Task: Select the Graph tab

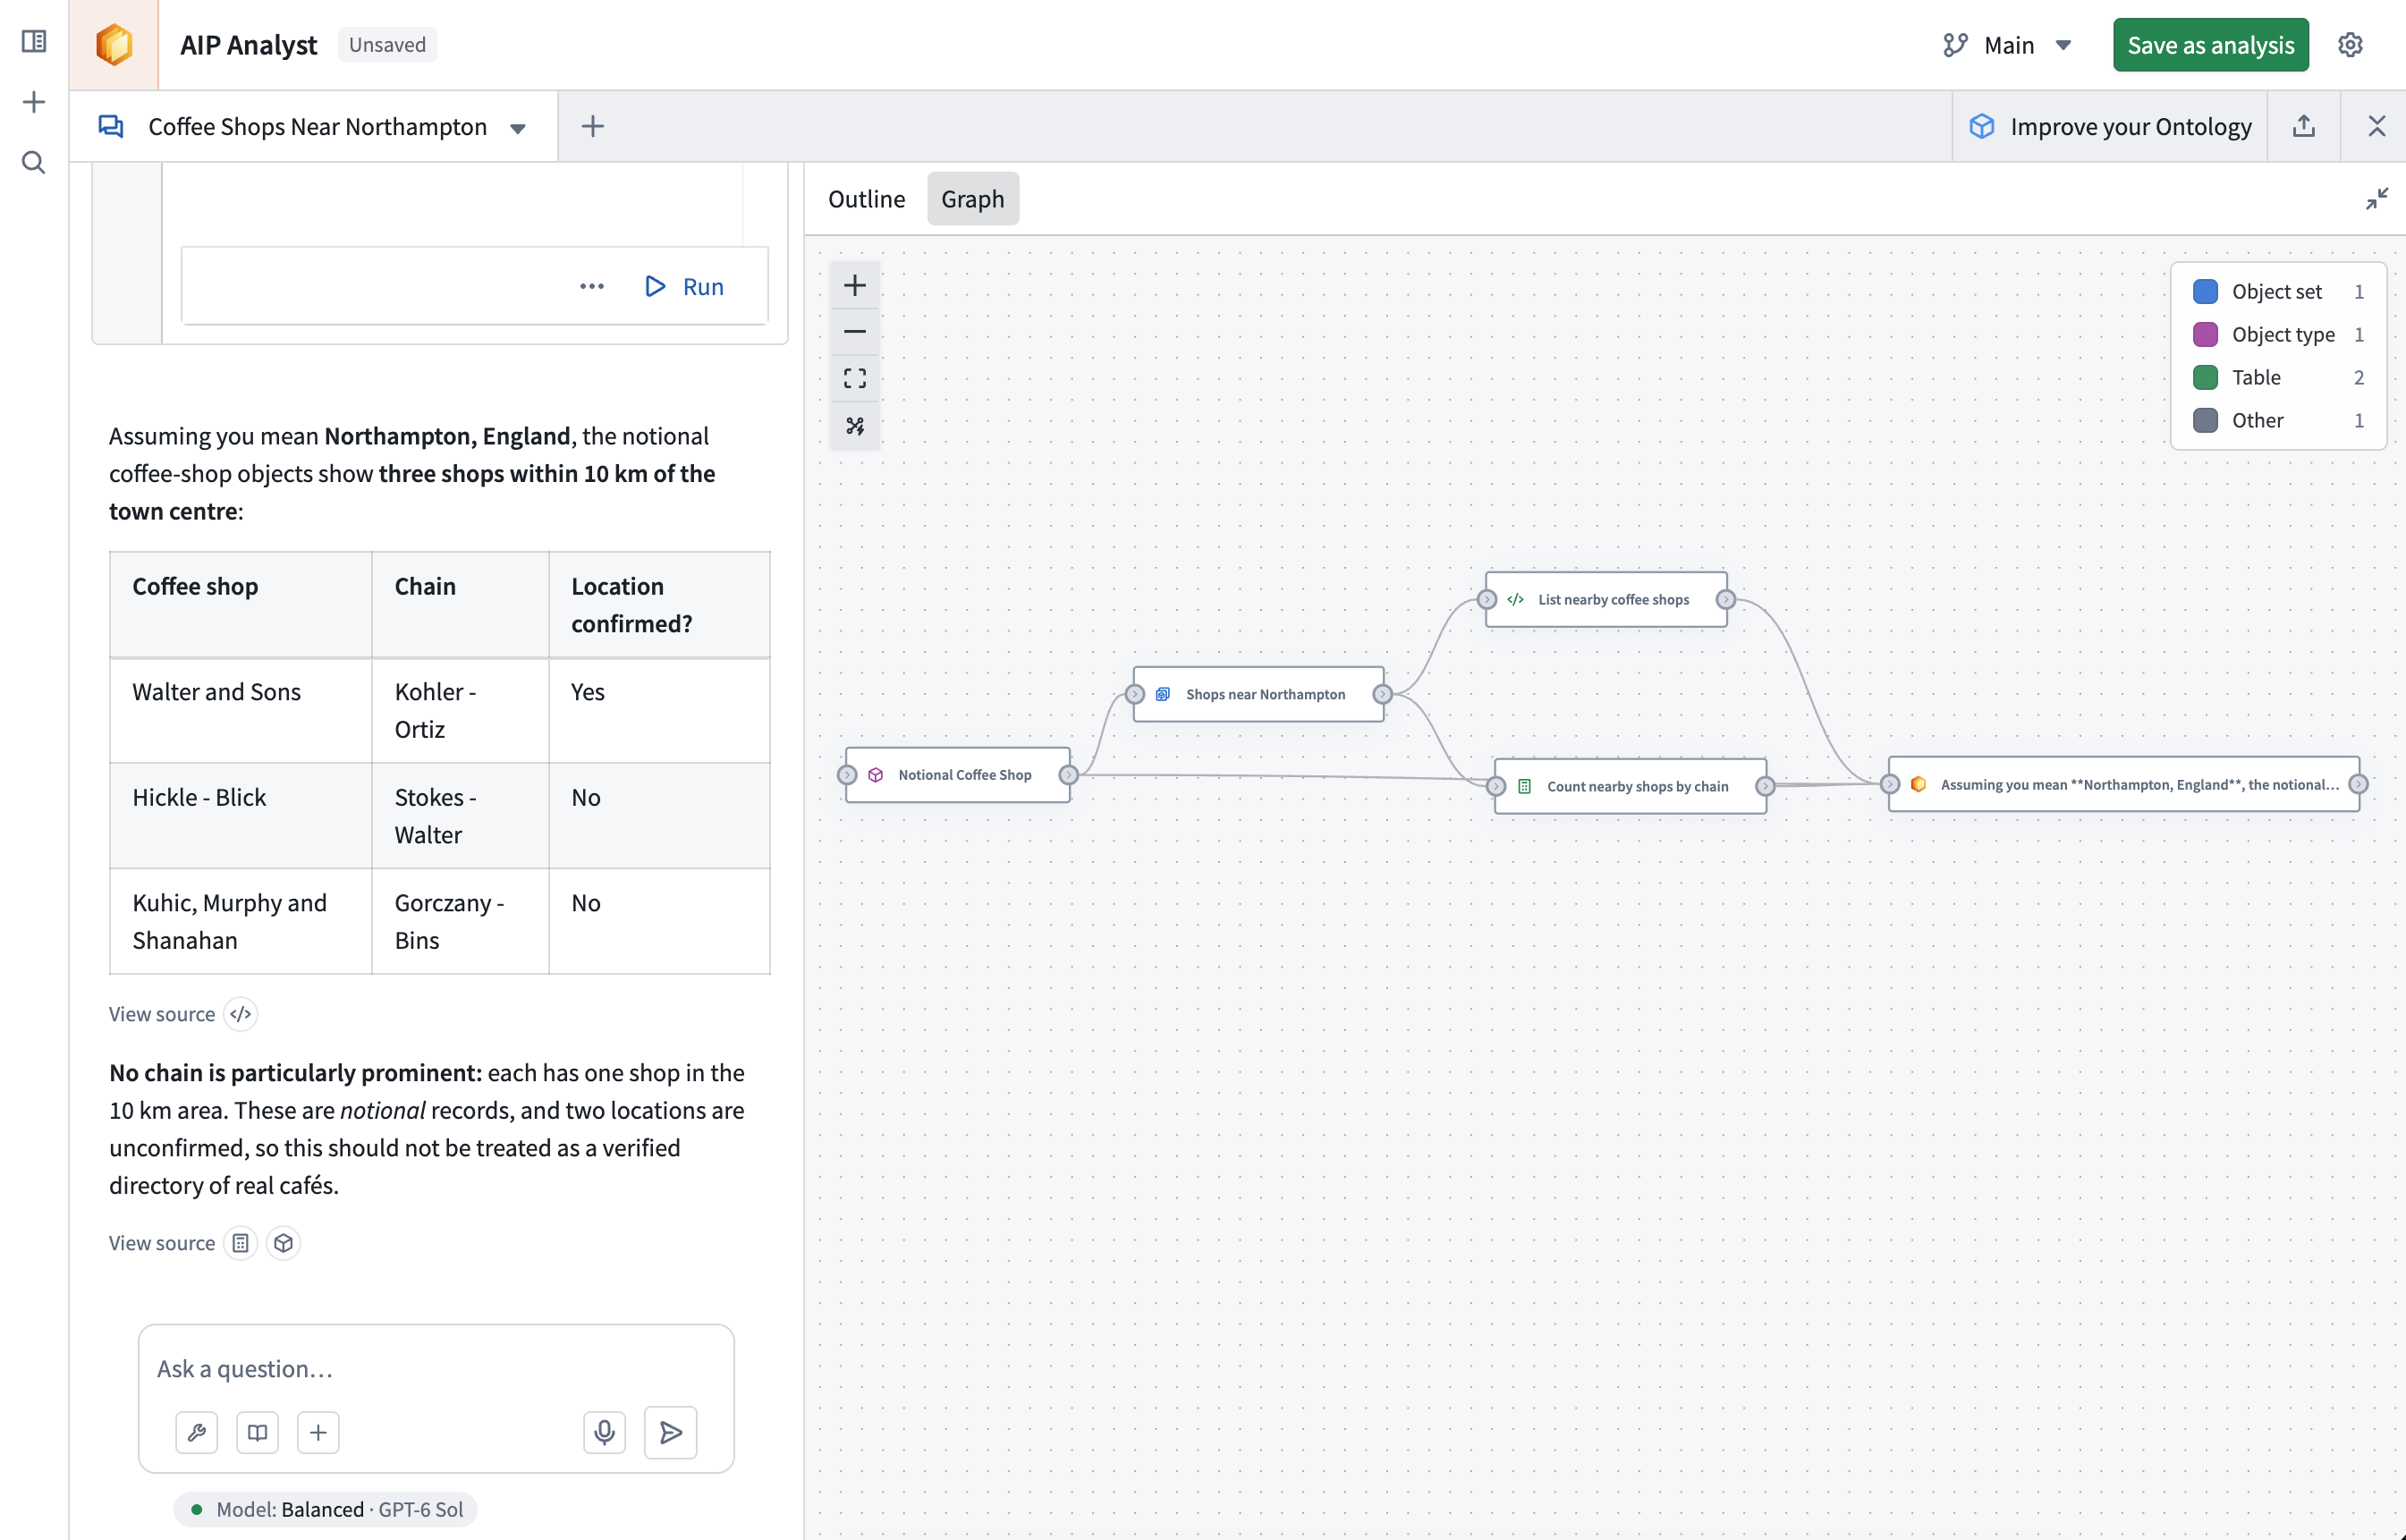Action: (x=973, y=199)
